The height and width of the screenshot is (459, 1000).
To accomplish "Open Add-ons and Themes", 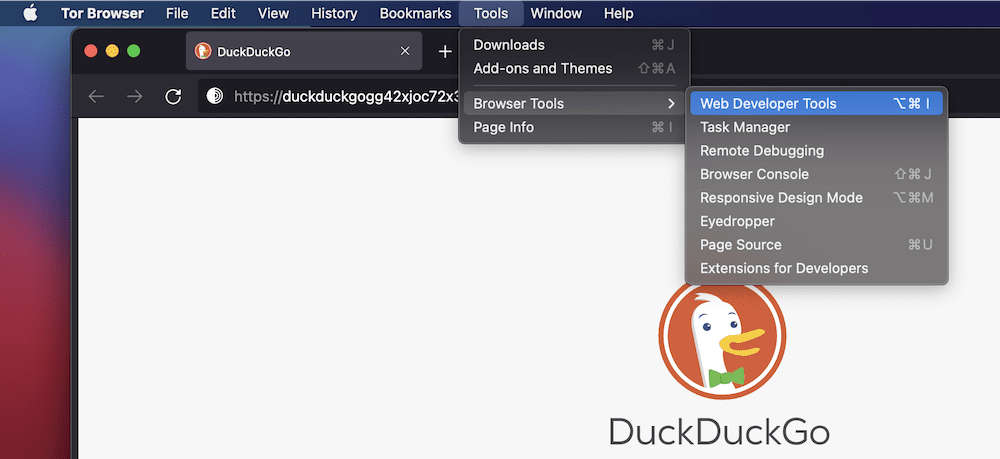I will point(542,69).
